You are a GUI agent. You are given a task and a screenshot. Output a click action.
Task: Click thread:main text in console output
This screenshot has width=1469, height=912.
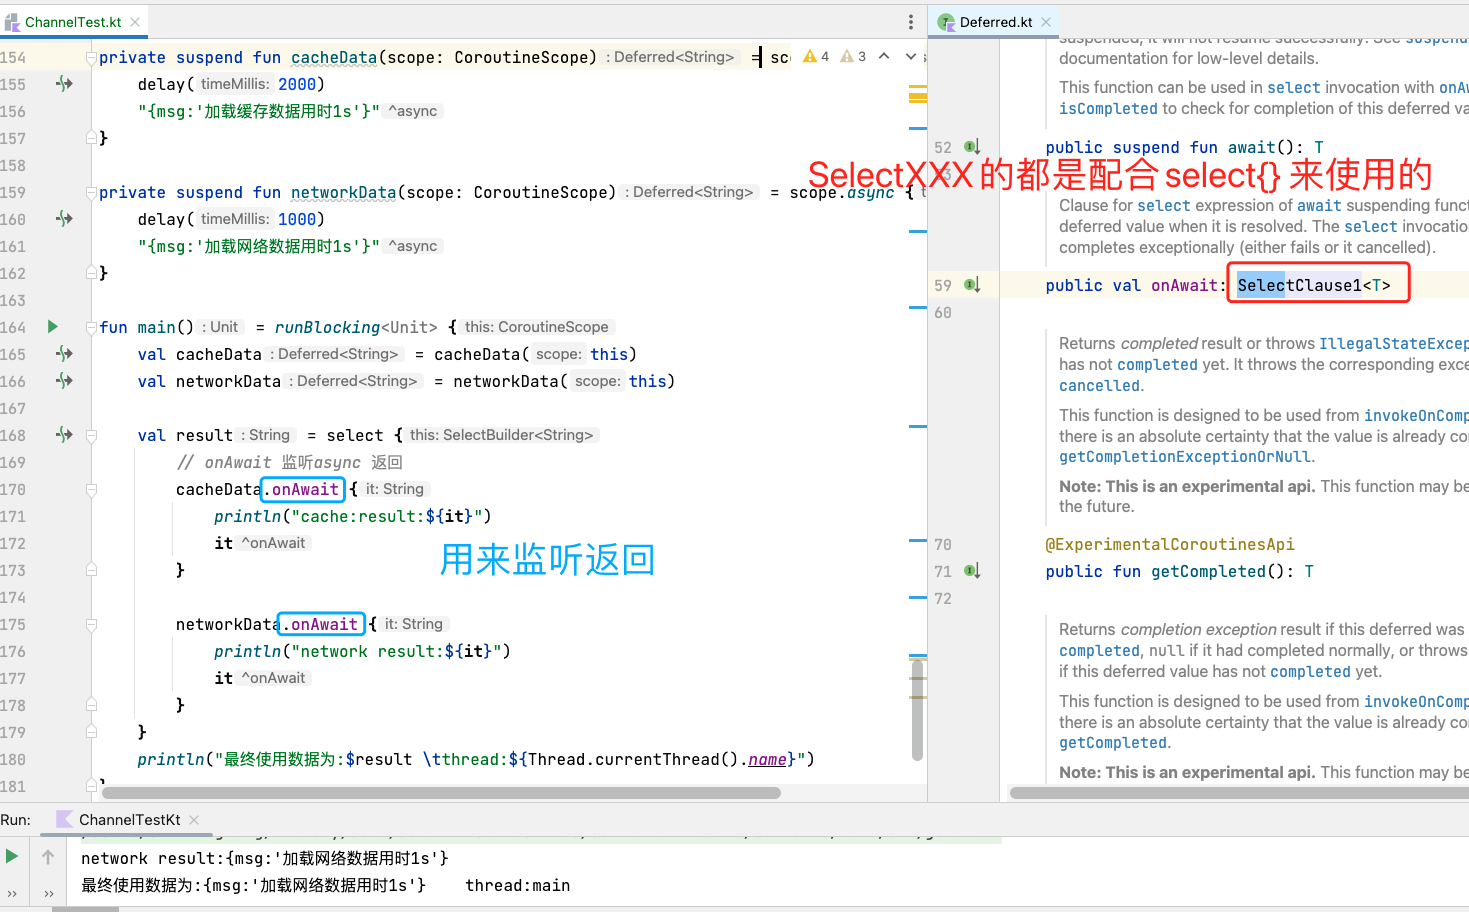(517, 885)
